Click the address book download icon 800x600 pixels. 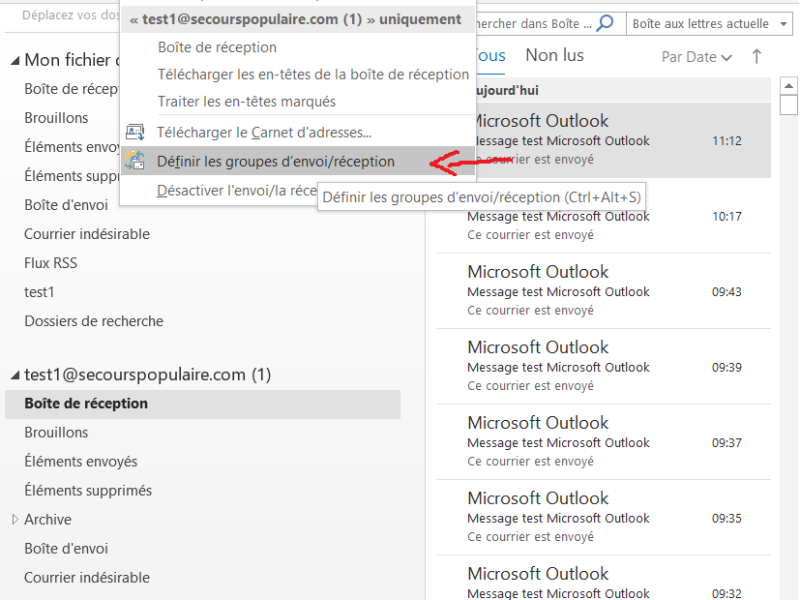(135, 132)
